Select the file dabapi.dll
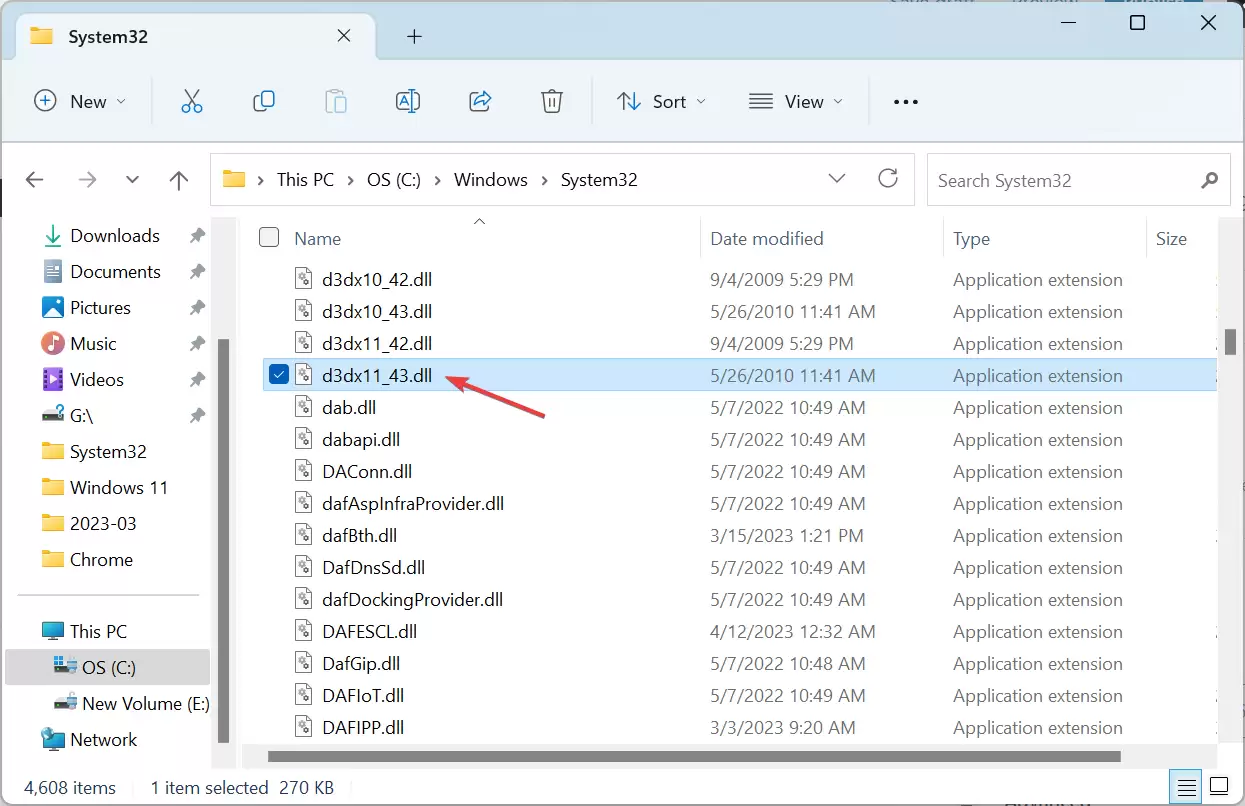The height and width of the screenshot is (806, 1245). coord(361,440)
